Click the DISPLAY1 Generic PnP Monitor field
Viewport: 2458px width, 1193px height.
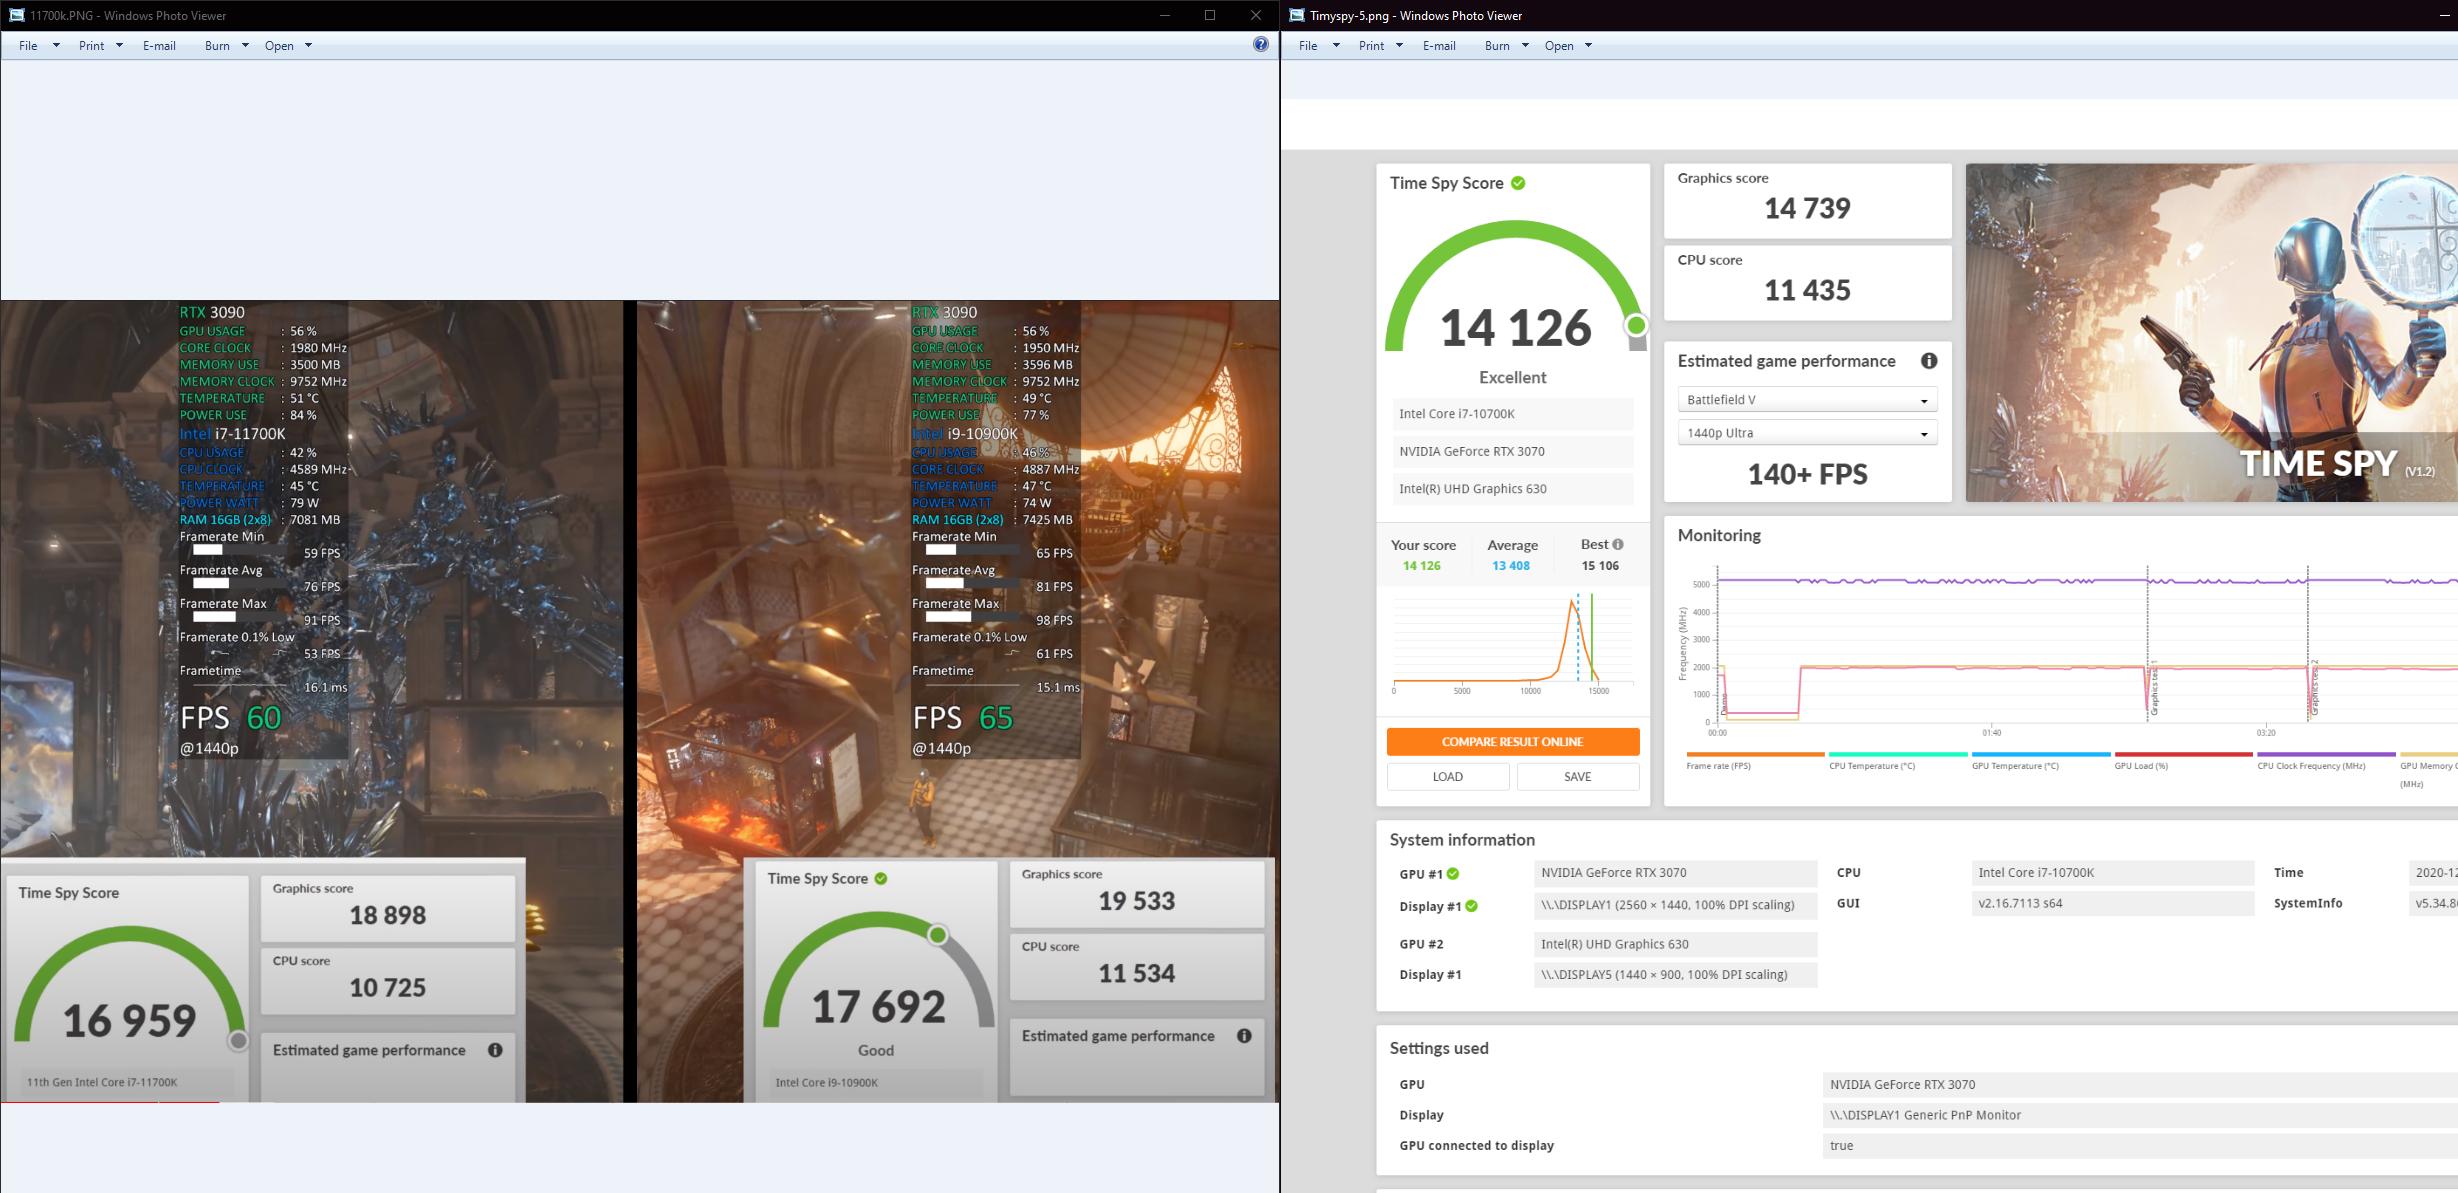click(x=2140, y=1115)
